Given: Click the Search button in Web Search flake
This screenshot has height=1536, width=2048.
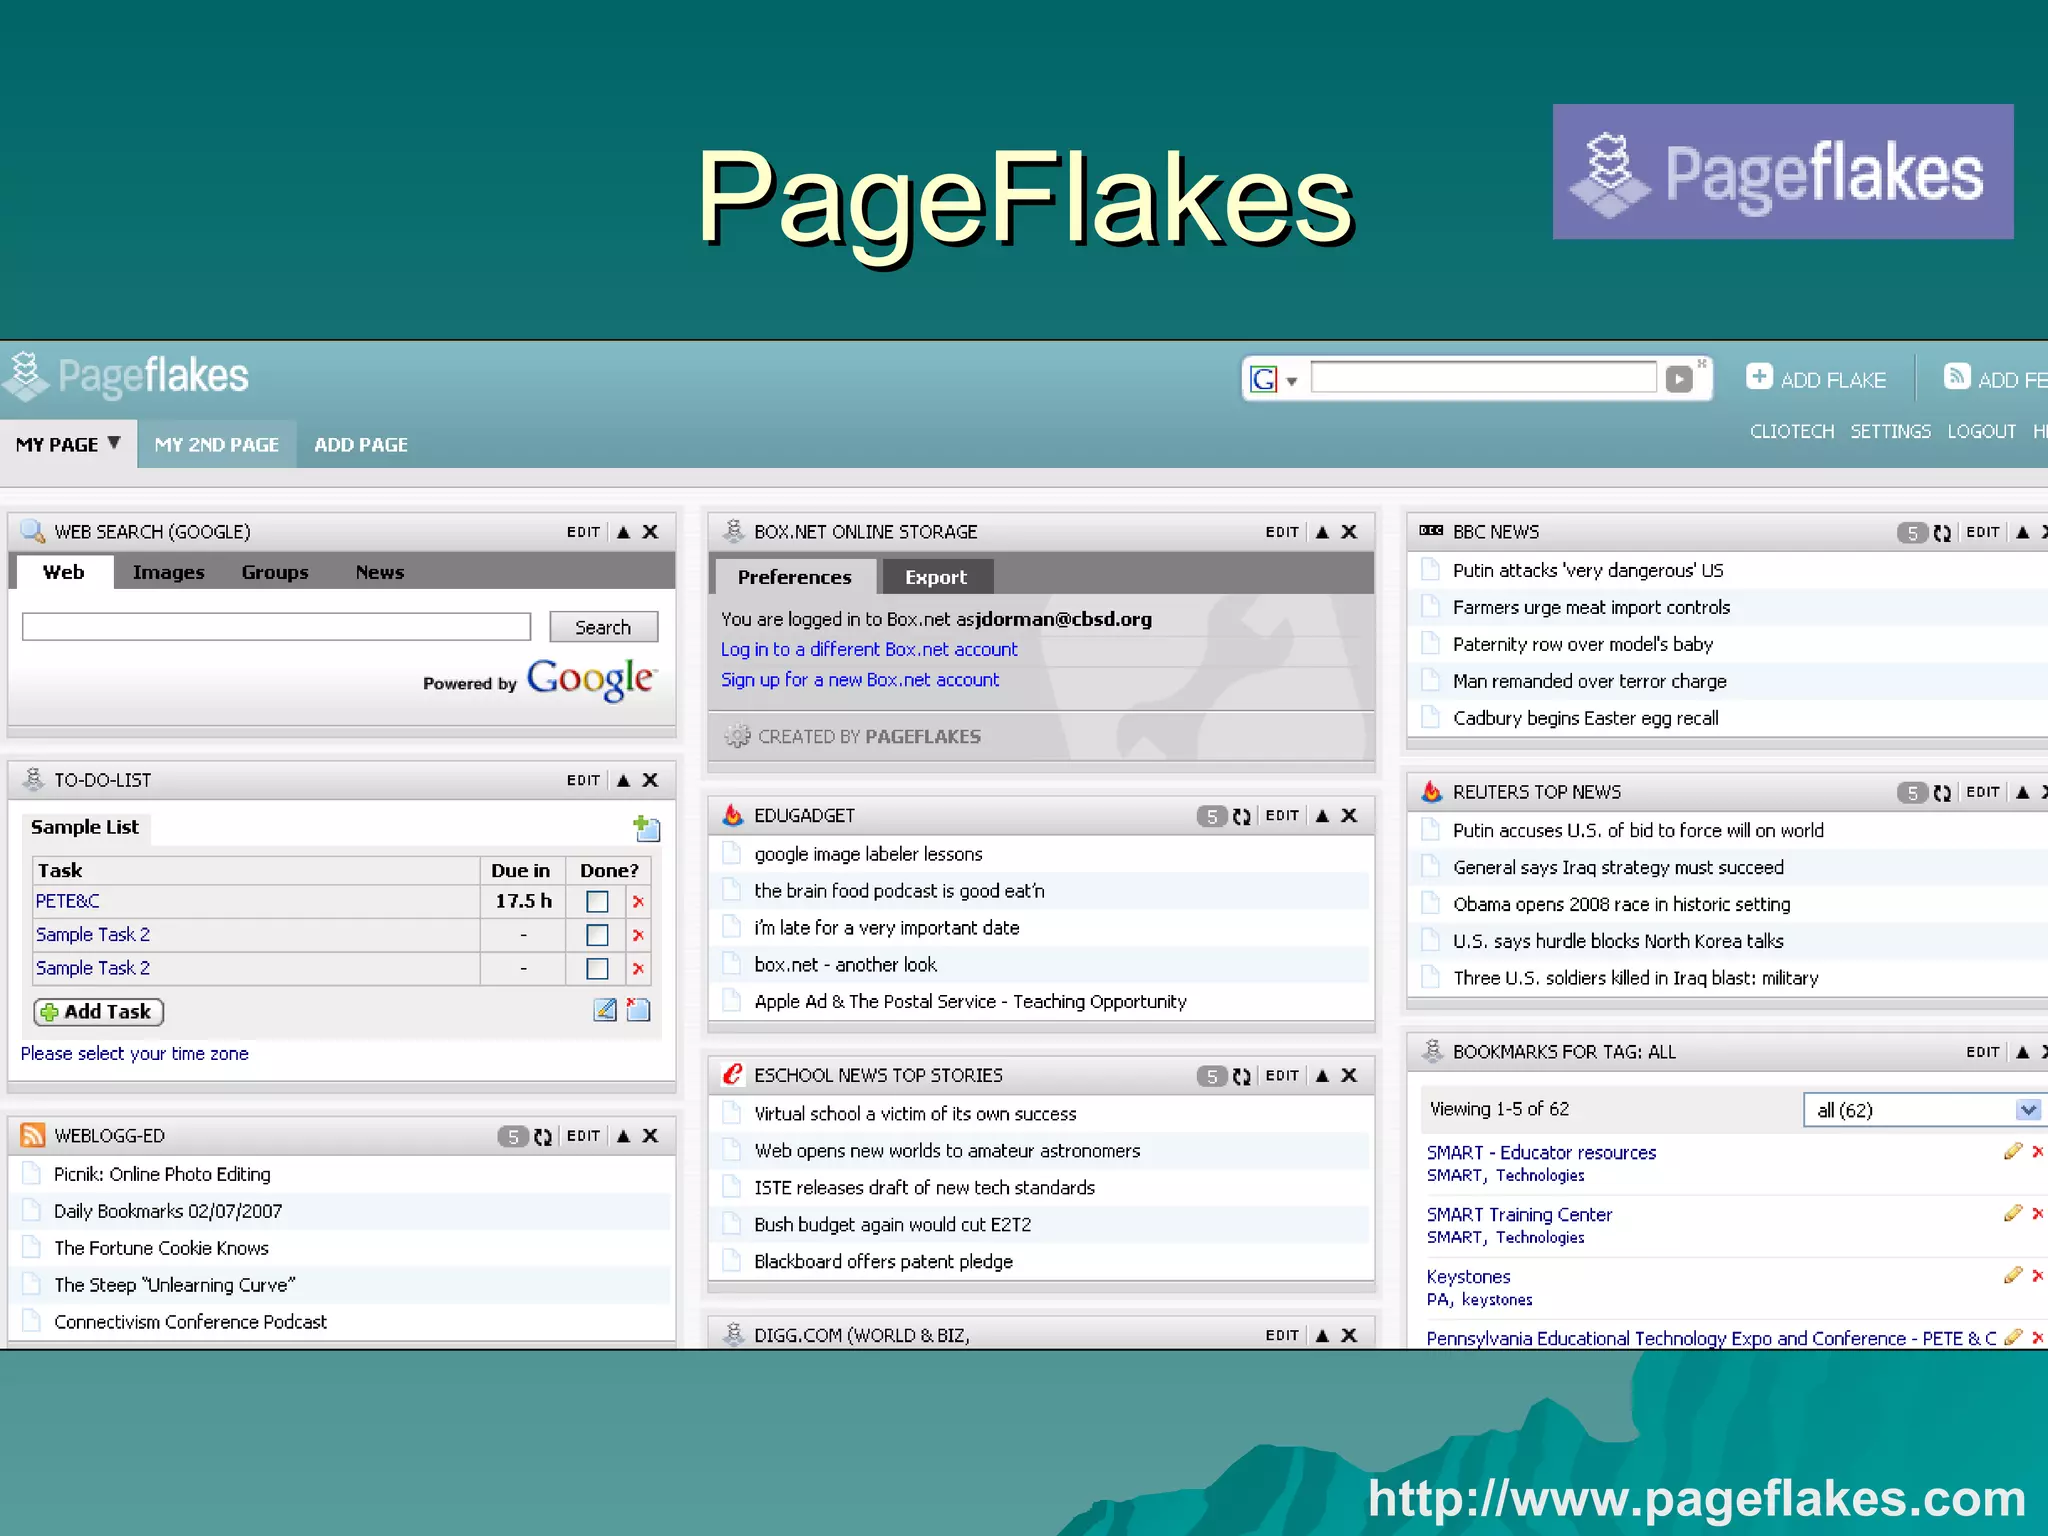Looking at the screenshot, I should tap(603, 627).
